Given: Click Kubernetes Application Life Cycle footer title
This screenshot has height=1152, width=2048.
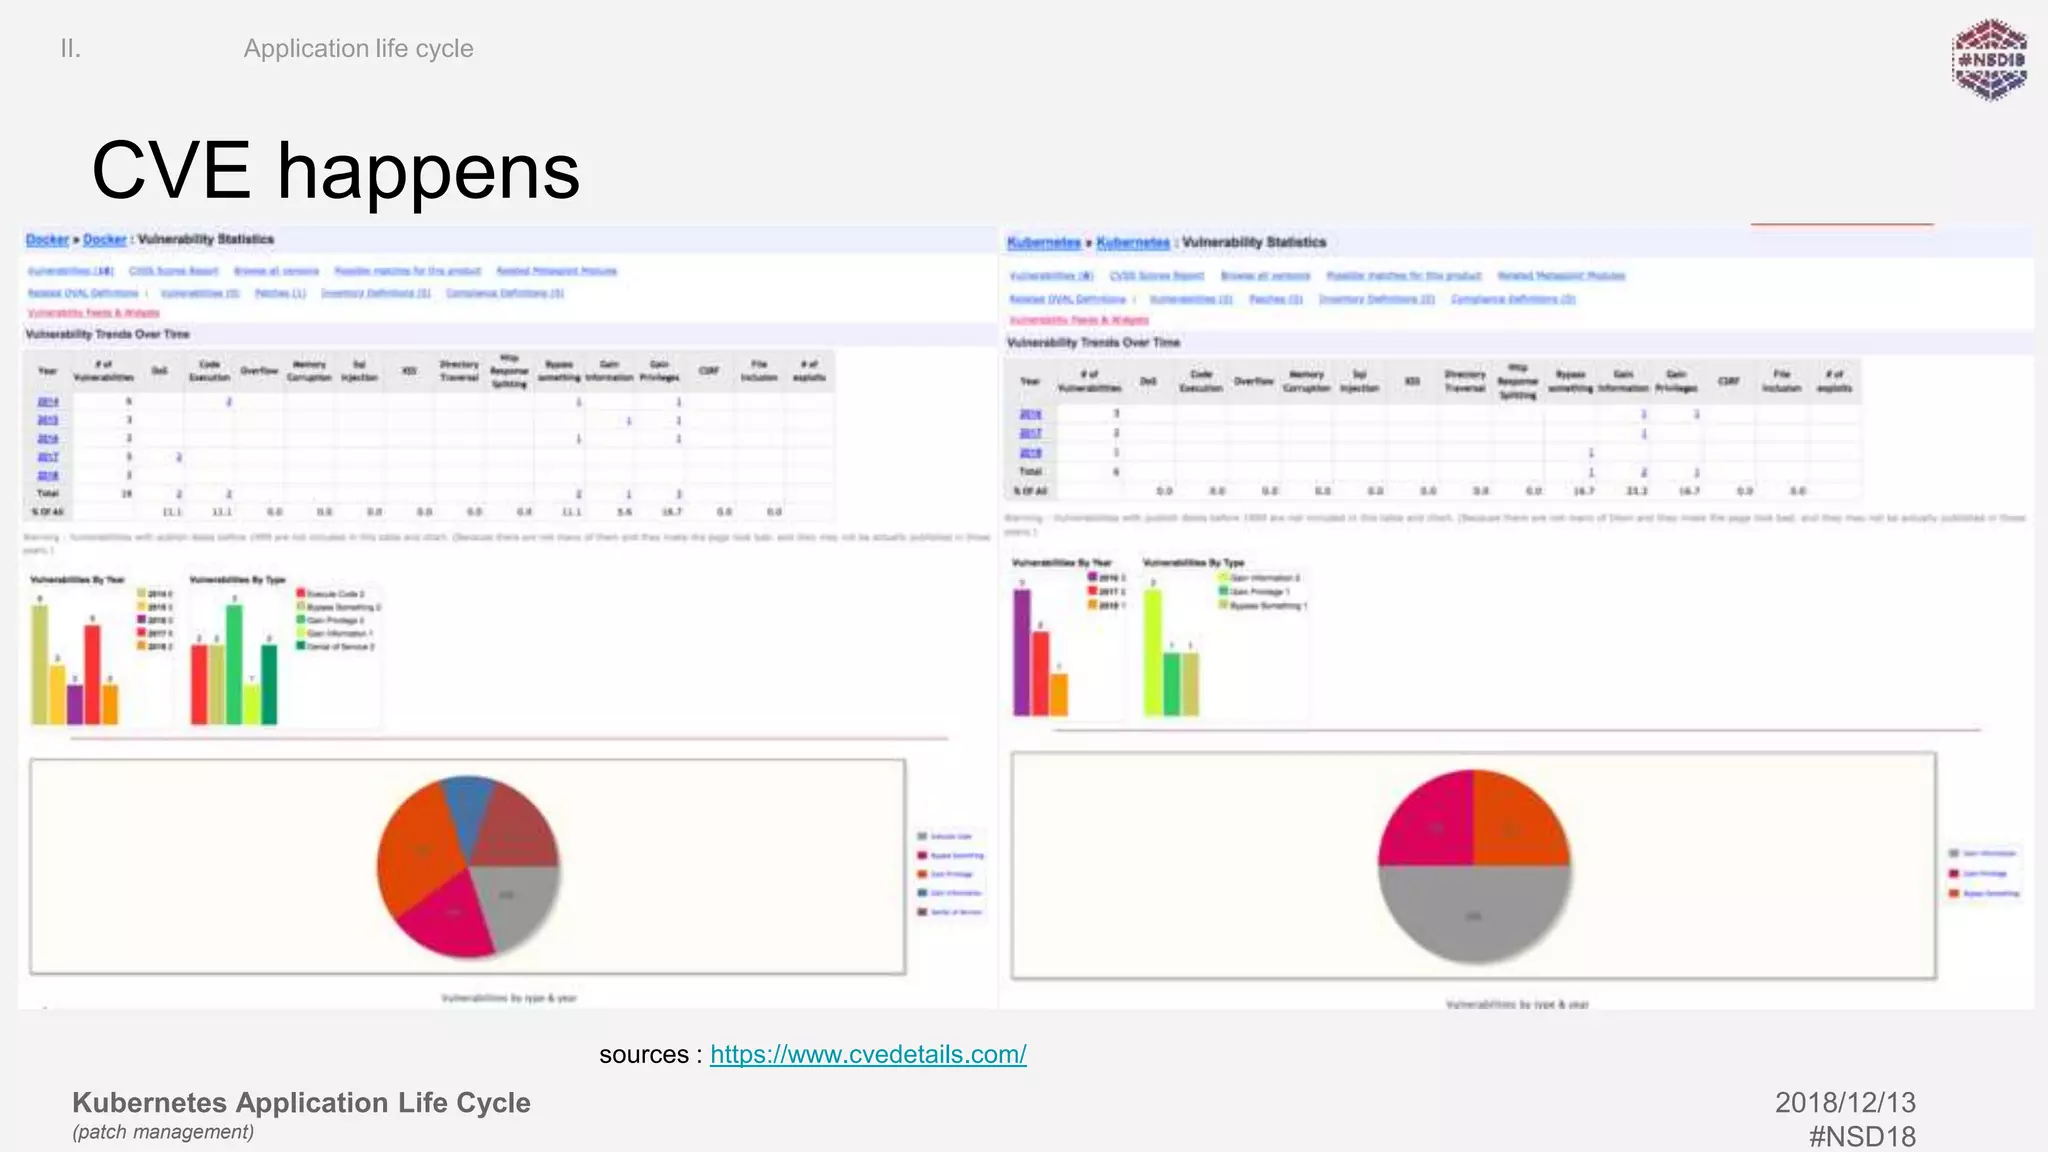Looking at the screenshot, I should [301, 1102].
